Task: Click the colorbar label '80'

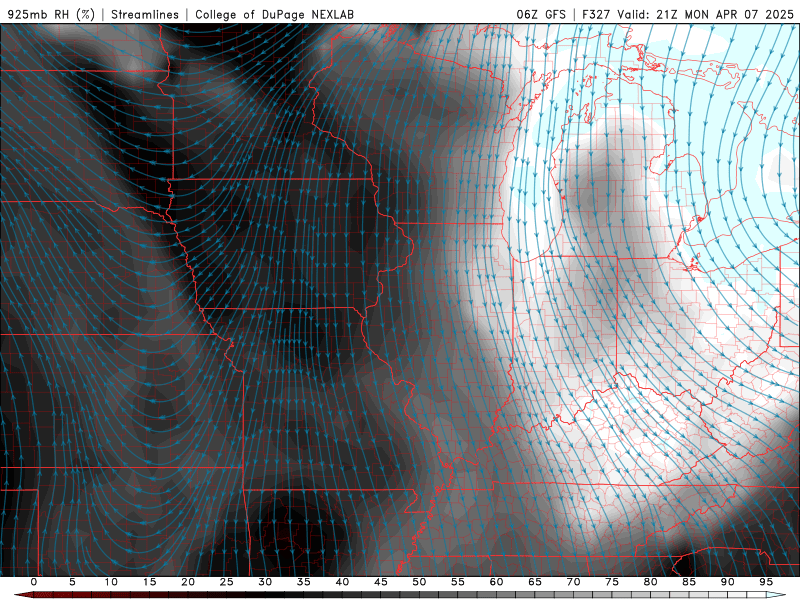Action: pos(650,582)
